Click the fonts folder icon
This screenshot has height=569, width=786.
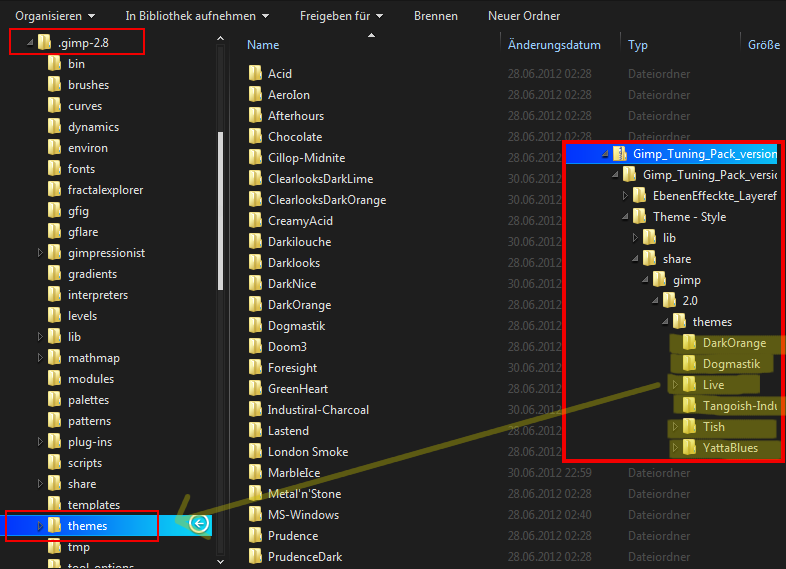pos(54,169)
